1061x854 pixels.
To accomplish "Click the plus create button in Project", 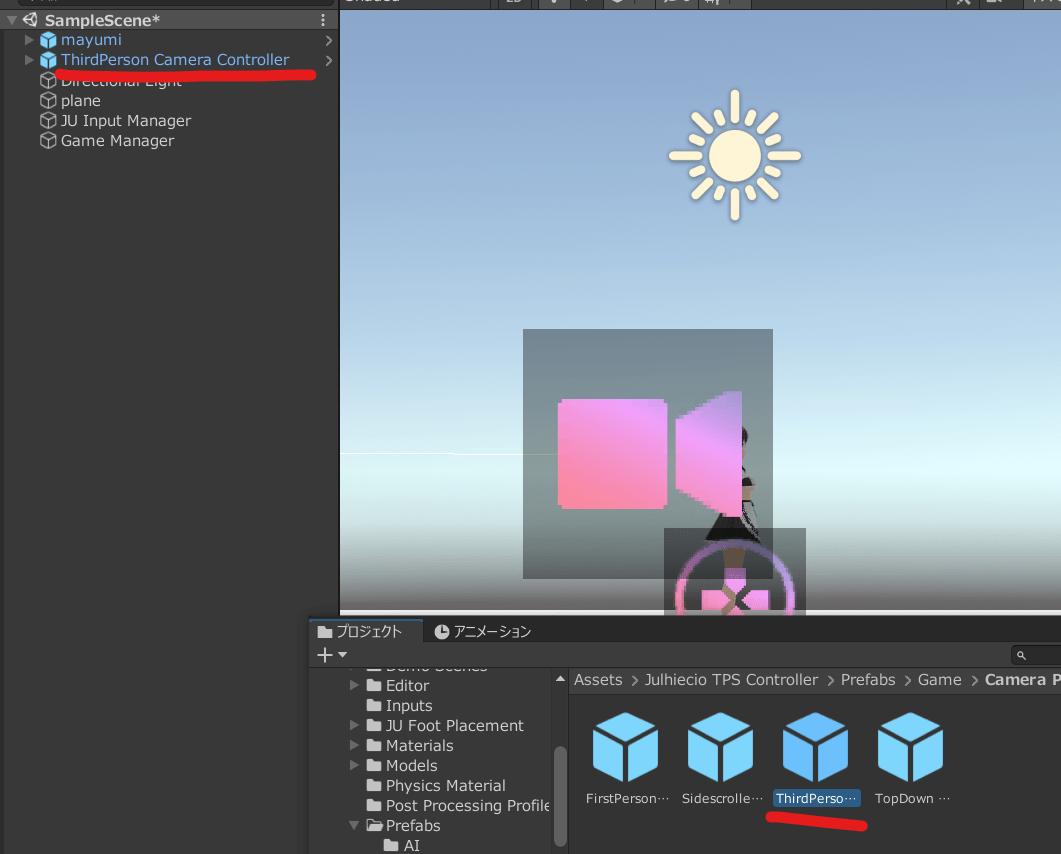I will point(325,655).
